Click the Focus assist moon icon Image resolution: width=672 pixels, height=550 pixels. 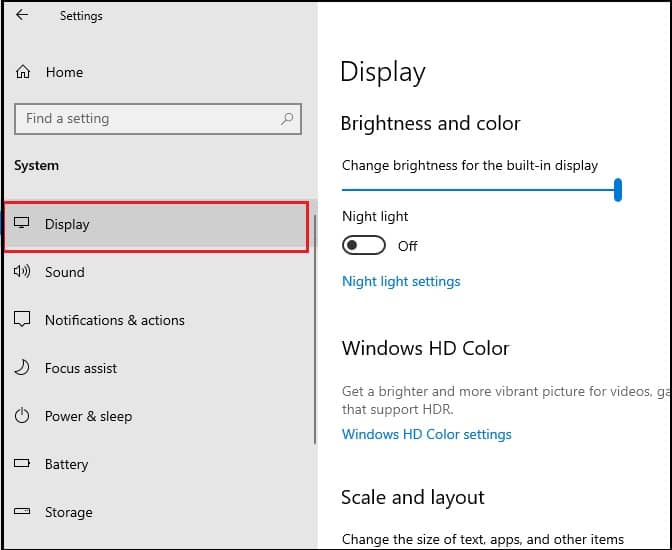coord(22,367)
